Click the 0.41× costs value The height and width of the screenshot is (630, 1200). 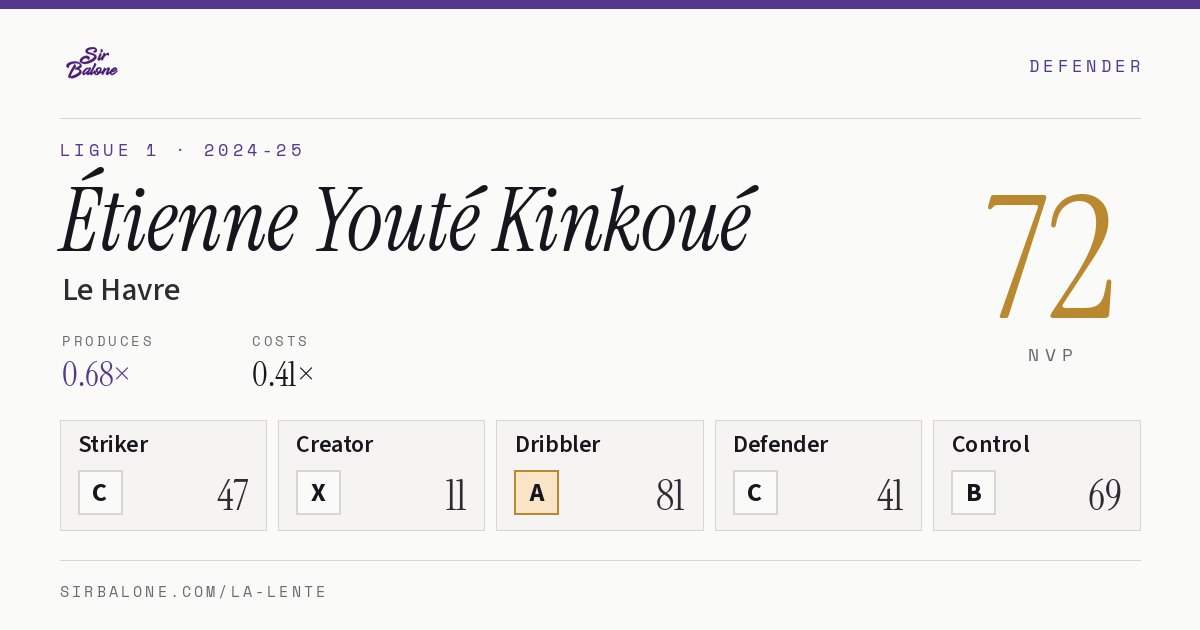click(x=283, y=374)
